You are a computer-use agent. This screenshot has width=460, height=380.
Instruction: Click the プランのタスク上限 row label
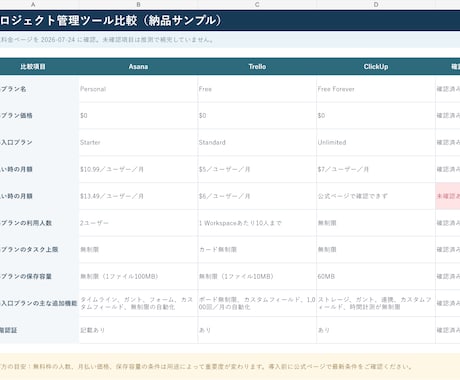click(39, 250)
